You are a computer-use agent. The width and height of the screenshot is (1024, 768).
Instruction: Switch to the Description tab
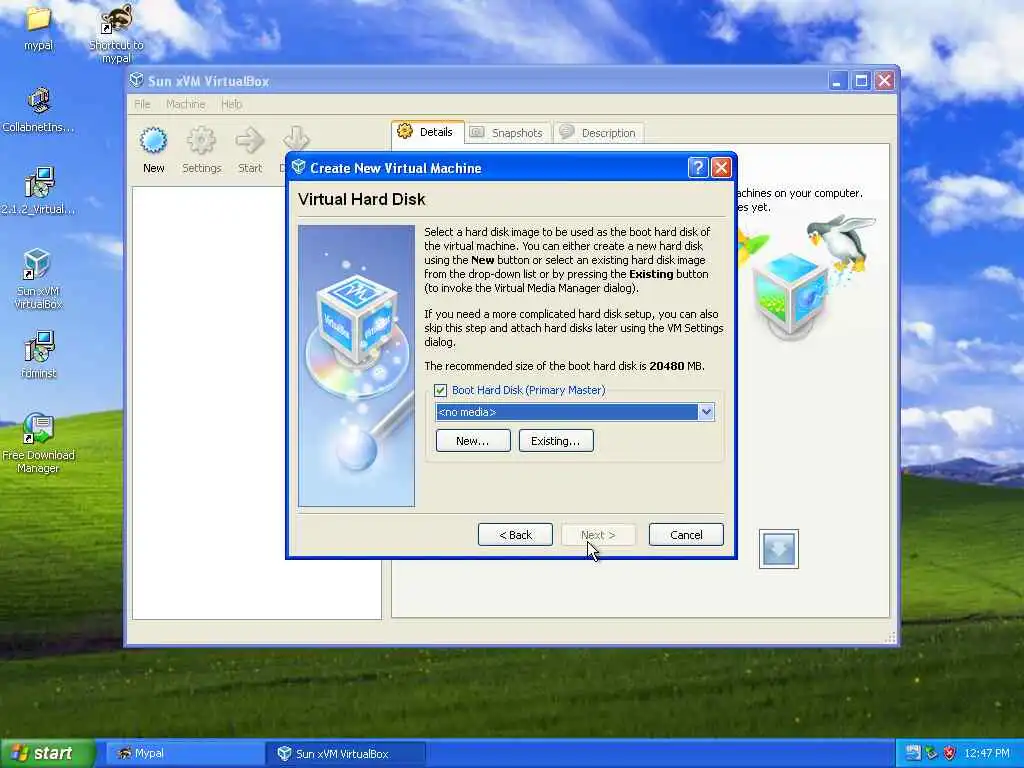599,133
